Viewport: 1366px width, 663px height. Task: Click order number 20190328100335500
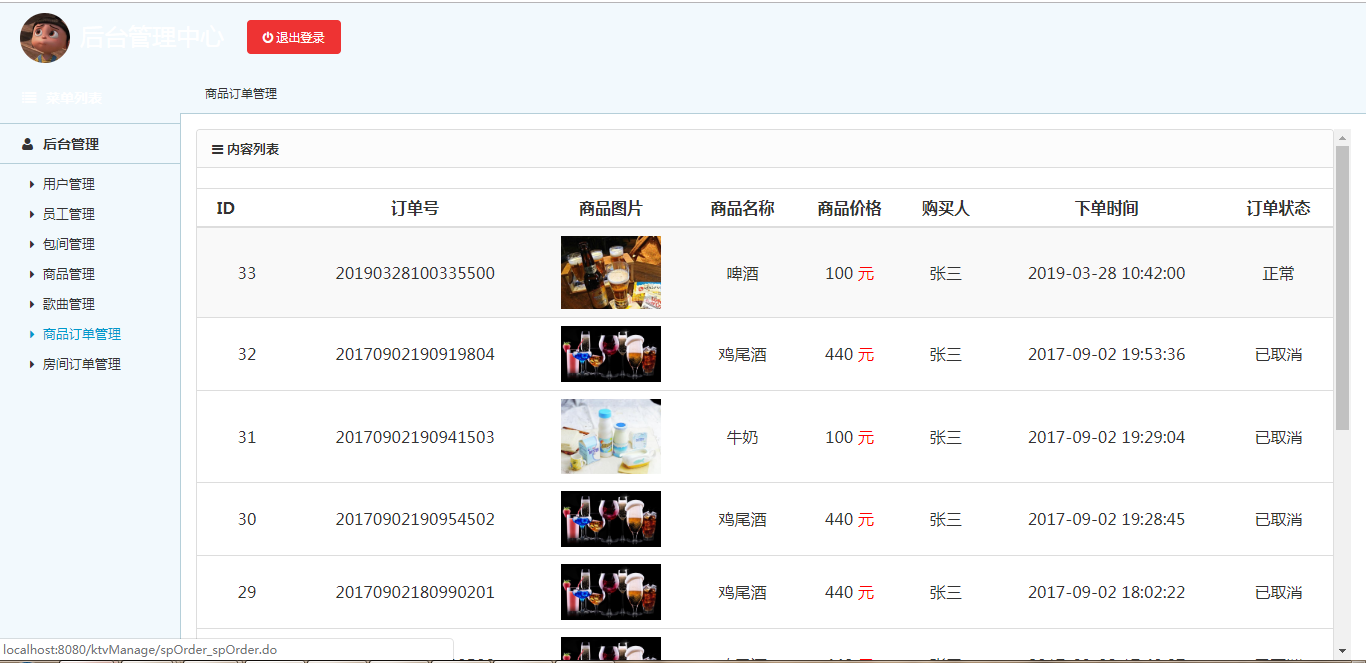[x=415, y=273]
